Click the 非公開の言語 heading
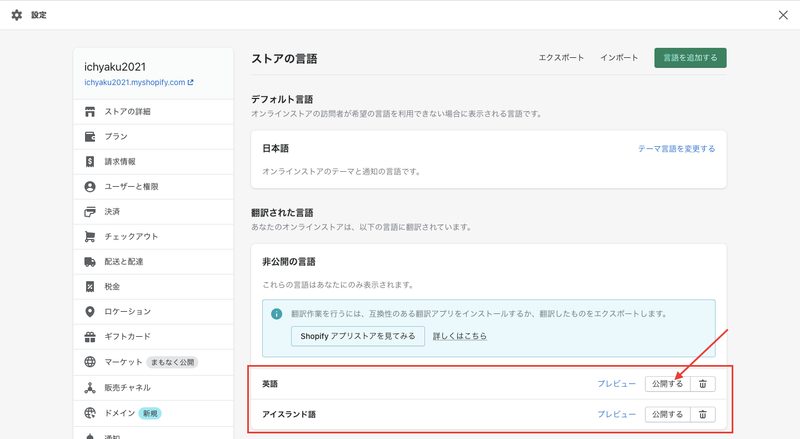 [x=289, y=262]
